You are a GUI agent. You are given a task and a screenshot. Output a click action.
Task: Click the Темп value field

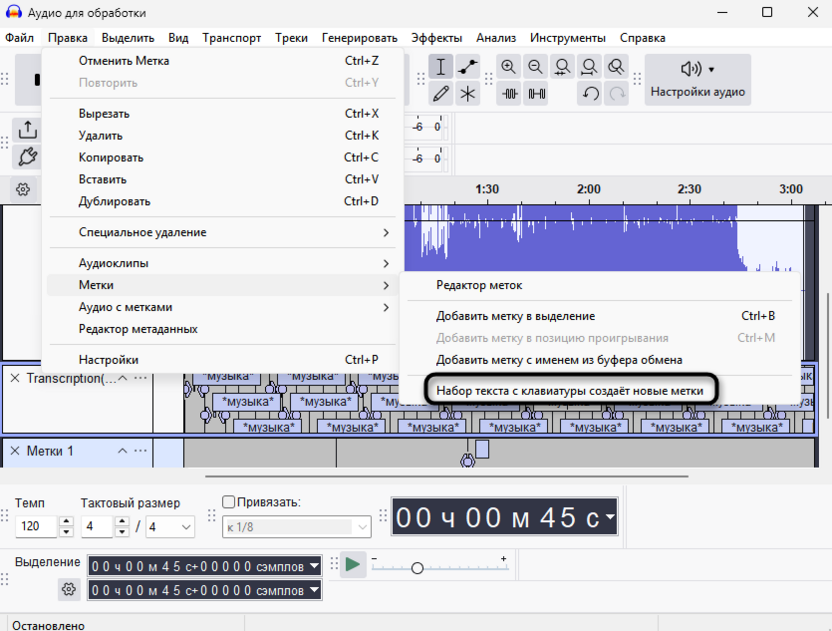point(36,526)
